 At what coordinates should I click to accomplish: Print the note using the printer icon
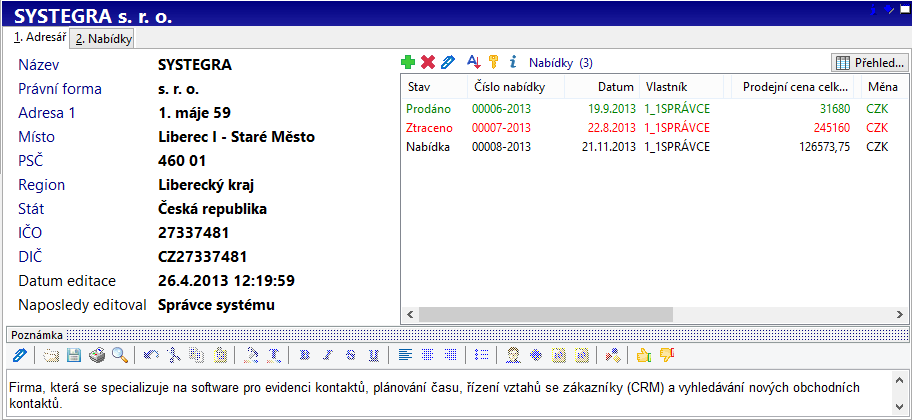[97, 355]
